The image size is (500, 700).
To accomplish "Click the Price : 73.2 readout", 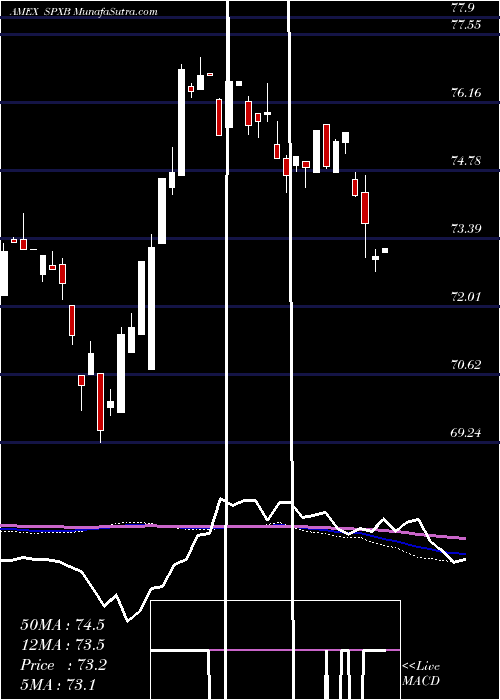I will 63,665.
